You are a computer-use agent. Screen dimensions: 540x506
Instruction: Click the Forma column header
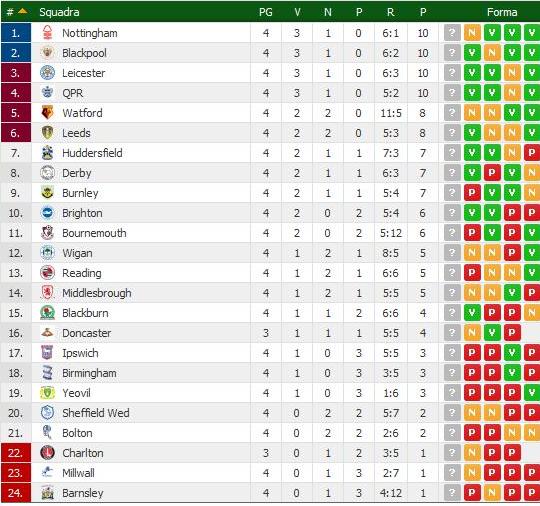(x=502, y=12)
